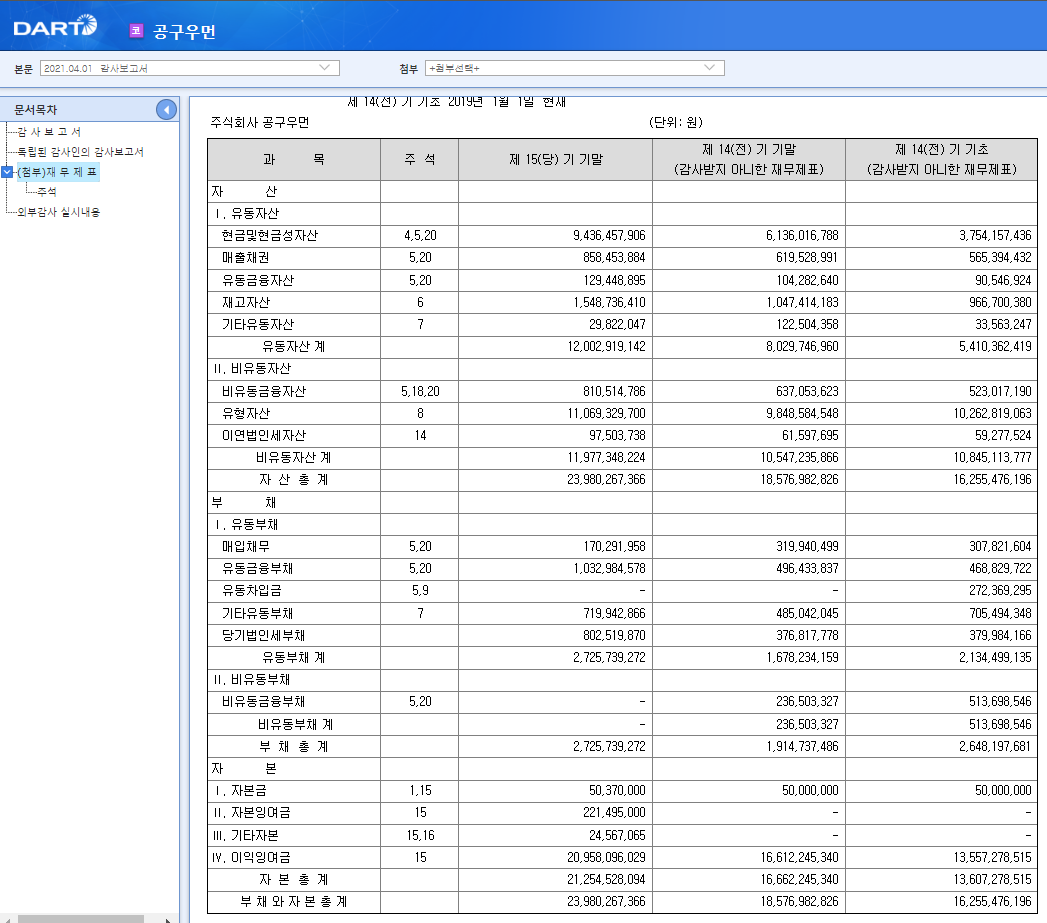The image size is (1047, 923).
Task: Click 당기법인세부채 row label
Action: 264,635
